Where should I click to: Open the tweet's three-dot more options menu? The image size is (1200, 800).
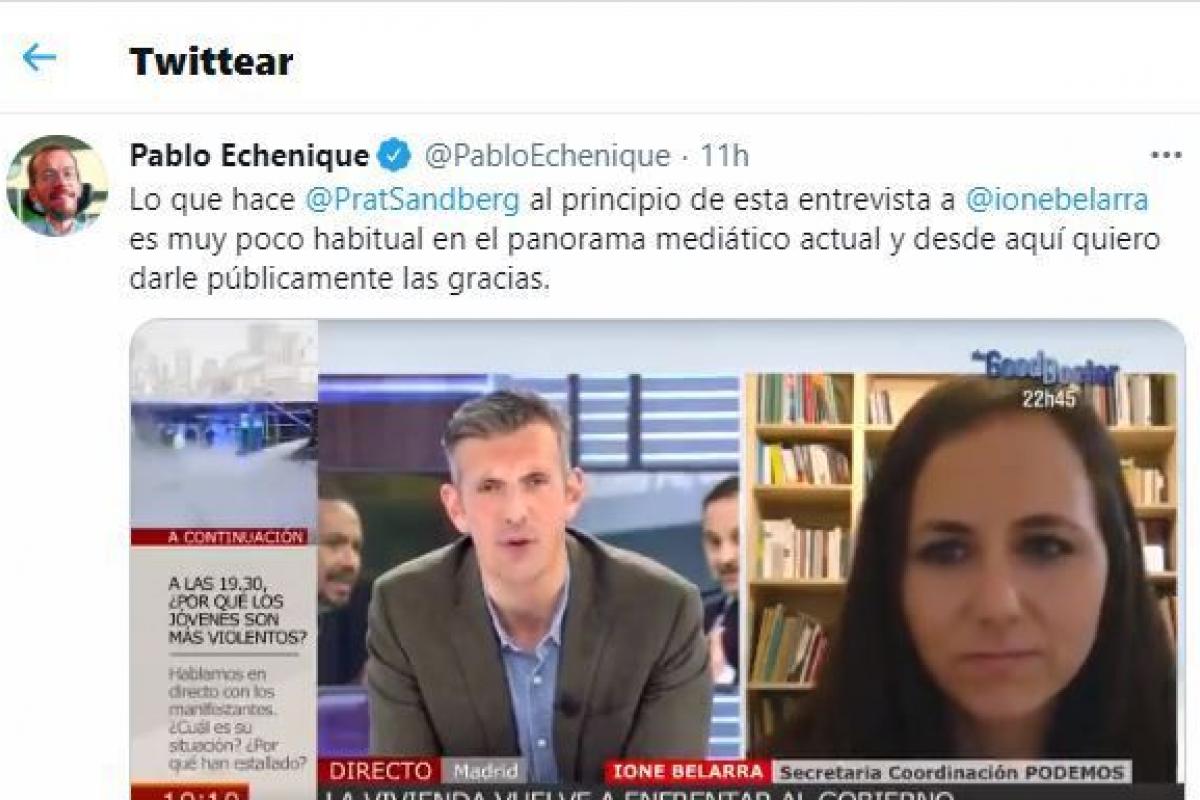[1166, 156]
